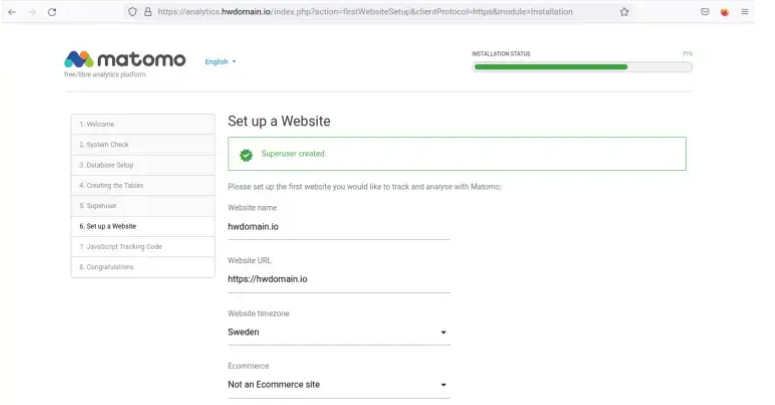Click the Ecommerce label

click(249, 366)
